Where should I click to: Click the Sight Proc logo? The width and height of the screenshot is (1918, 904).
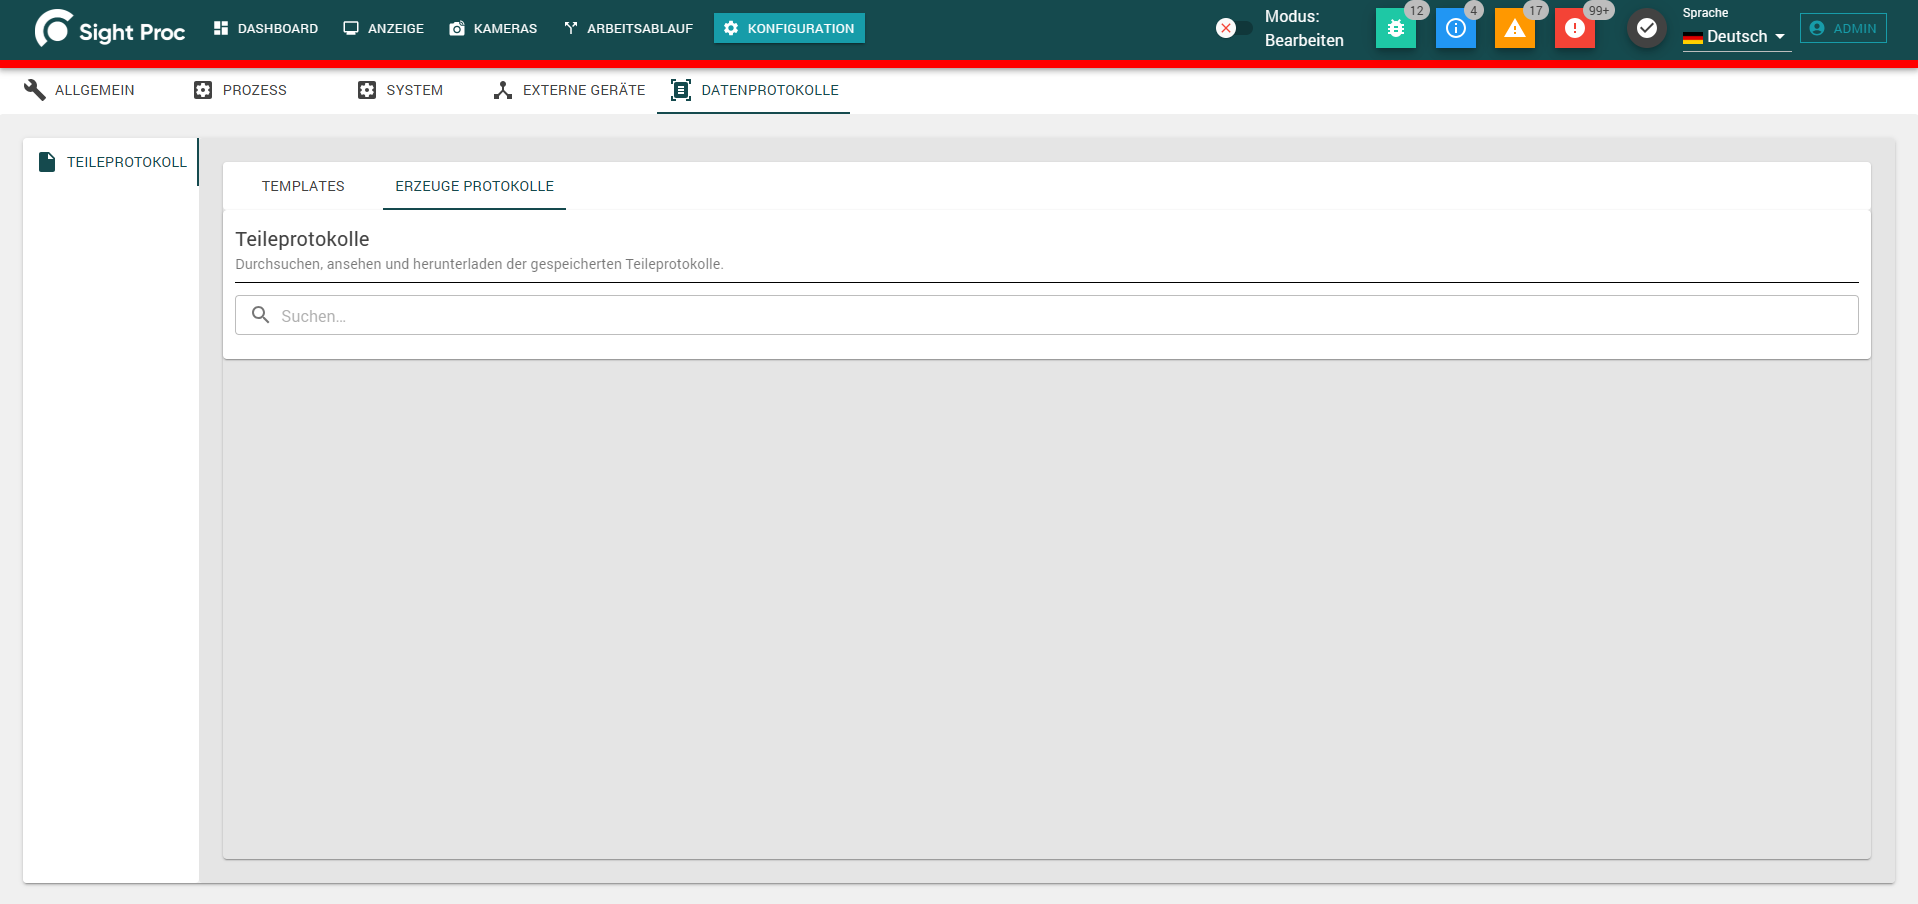pos(110,29)
